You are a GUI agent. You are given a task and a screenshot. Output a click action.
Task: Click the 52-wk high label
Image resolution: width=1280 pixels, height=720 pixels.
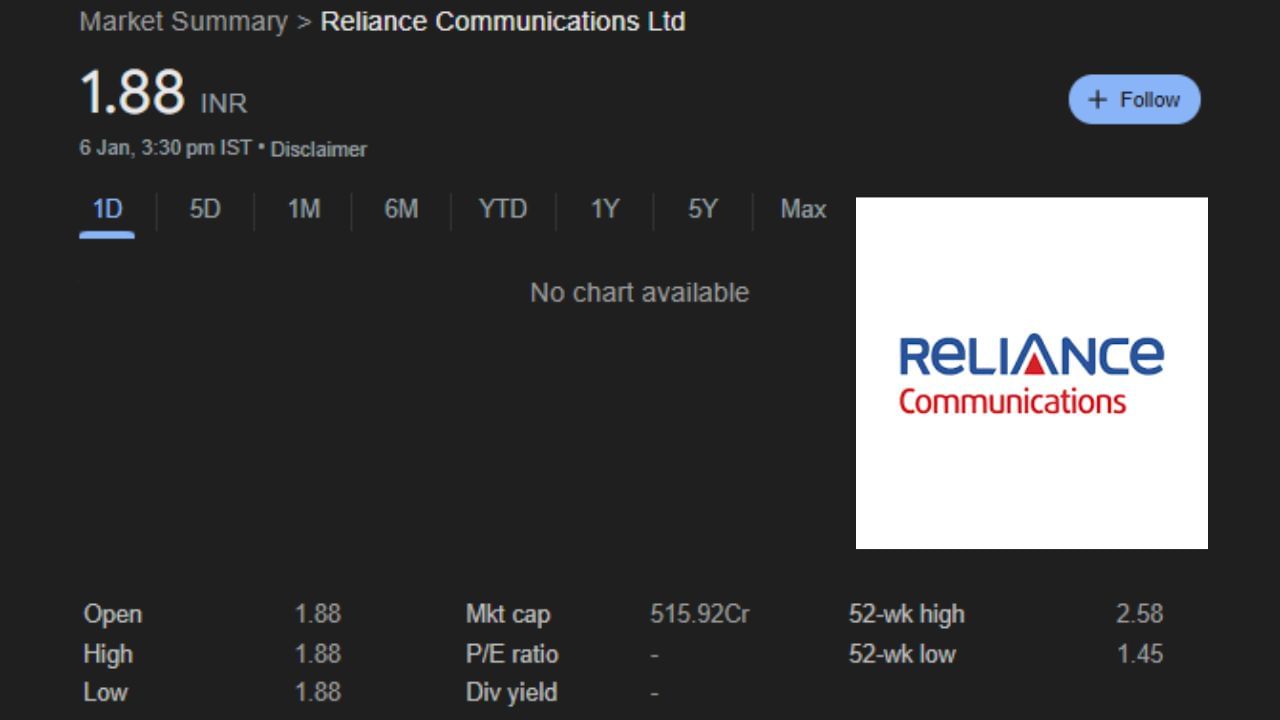coord(907,614)
